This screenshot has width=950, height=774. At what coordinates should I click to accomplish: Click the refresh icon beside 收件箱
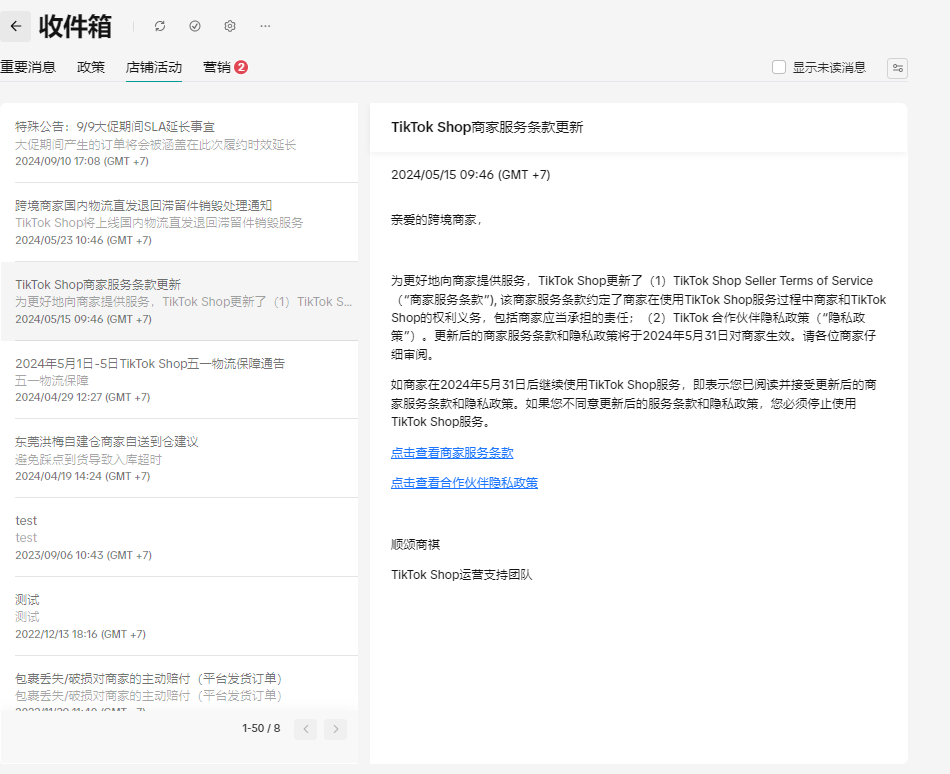(x=160, y=26)
